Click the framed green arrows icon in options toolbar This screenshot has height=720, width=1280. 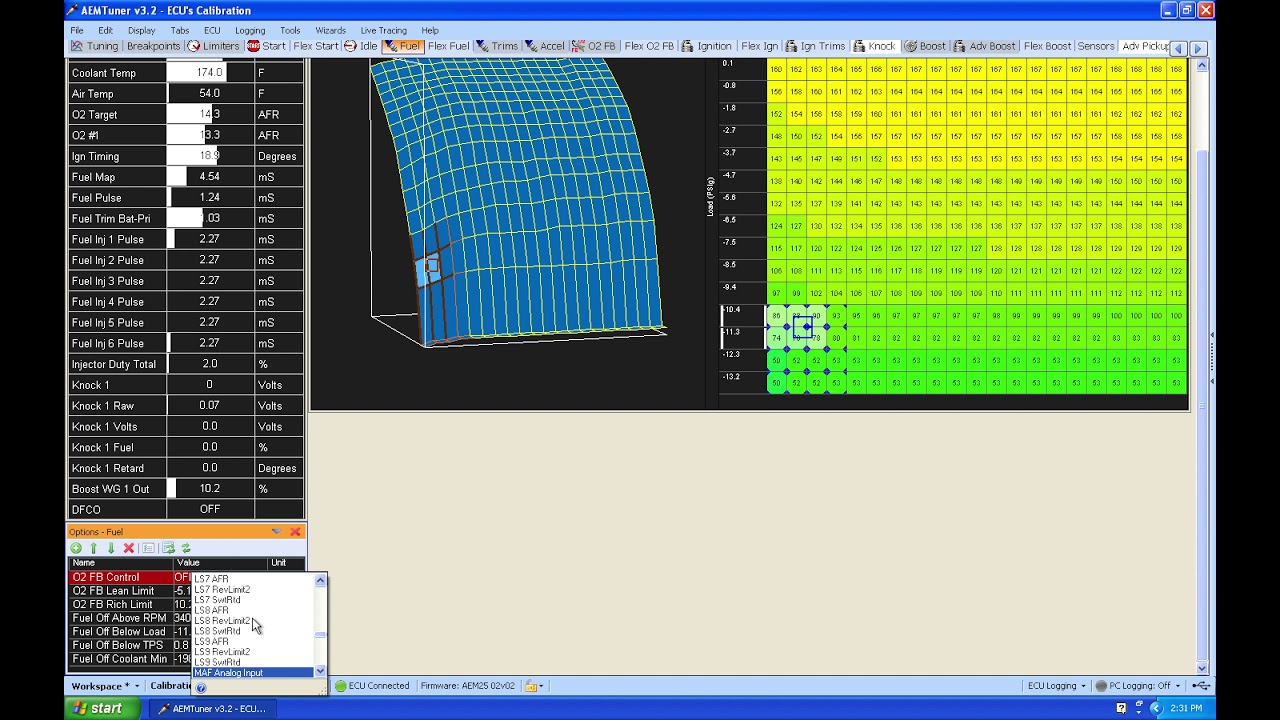click(x=168, y=548)
